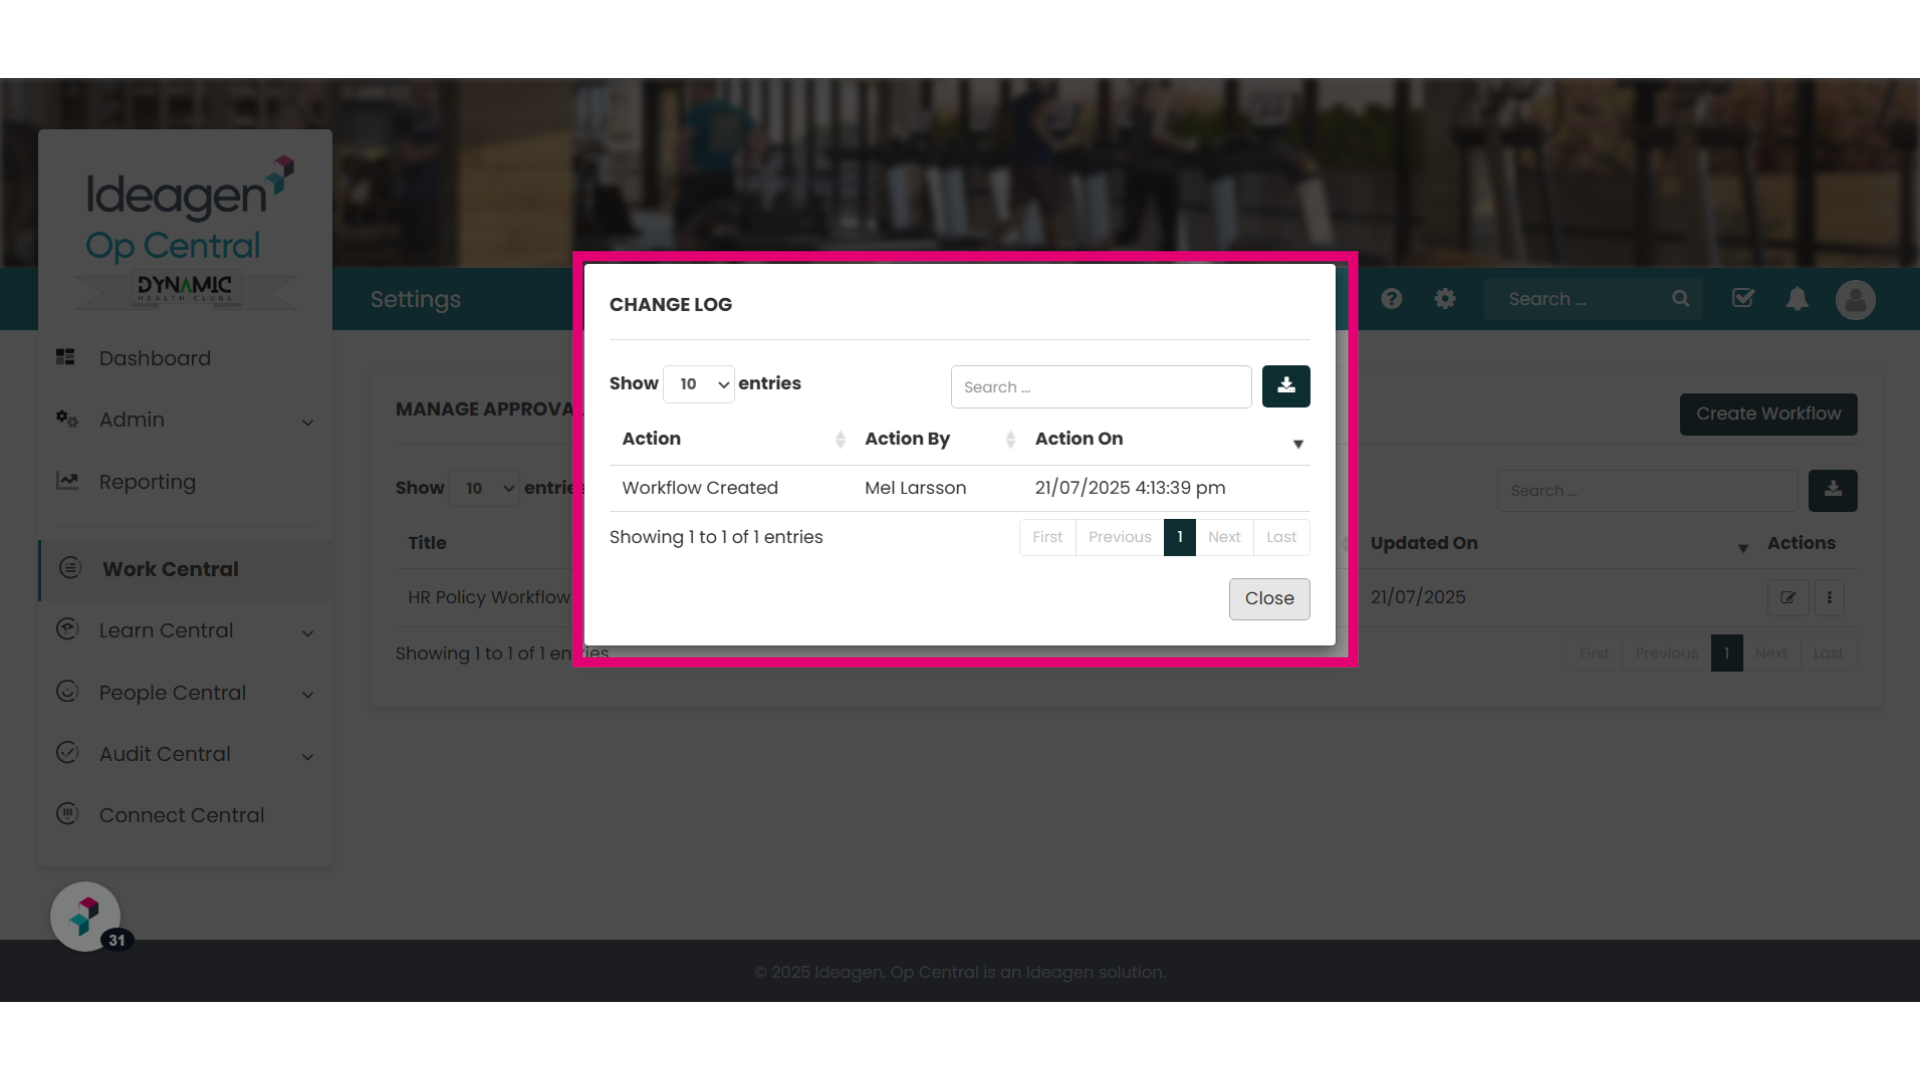Click the header Search field
The image size is (1920, 1080).
click(x=1580, y=299)
